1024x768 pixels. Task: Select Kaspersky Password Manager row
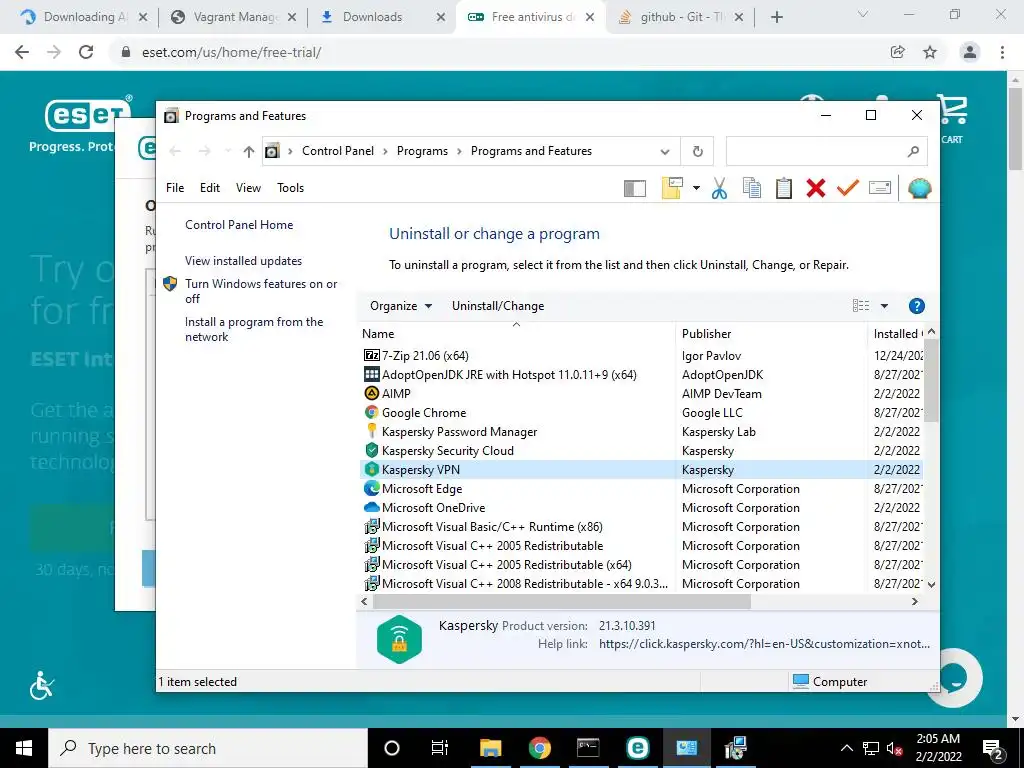point(641,432)
